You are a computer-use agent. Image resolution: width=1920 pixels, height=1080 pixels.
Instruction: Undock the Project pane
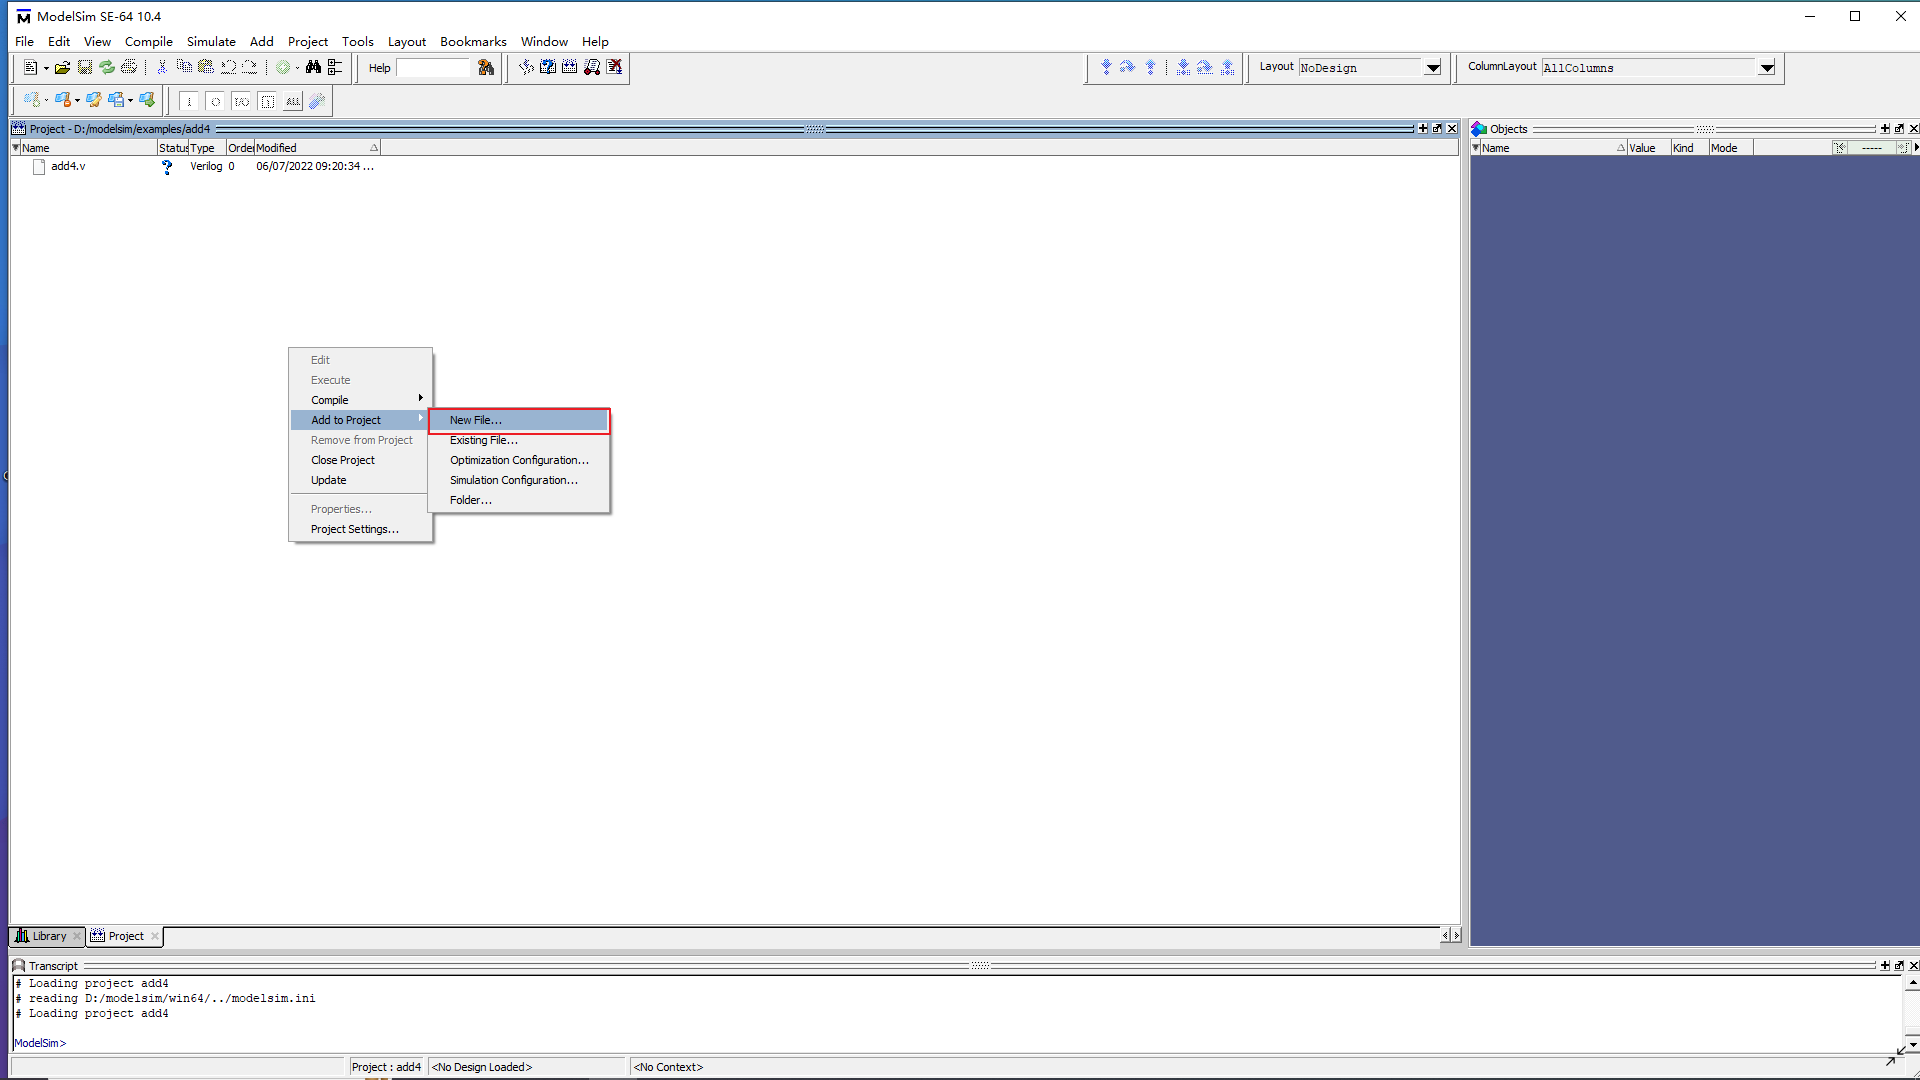click(1438, 128)
